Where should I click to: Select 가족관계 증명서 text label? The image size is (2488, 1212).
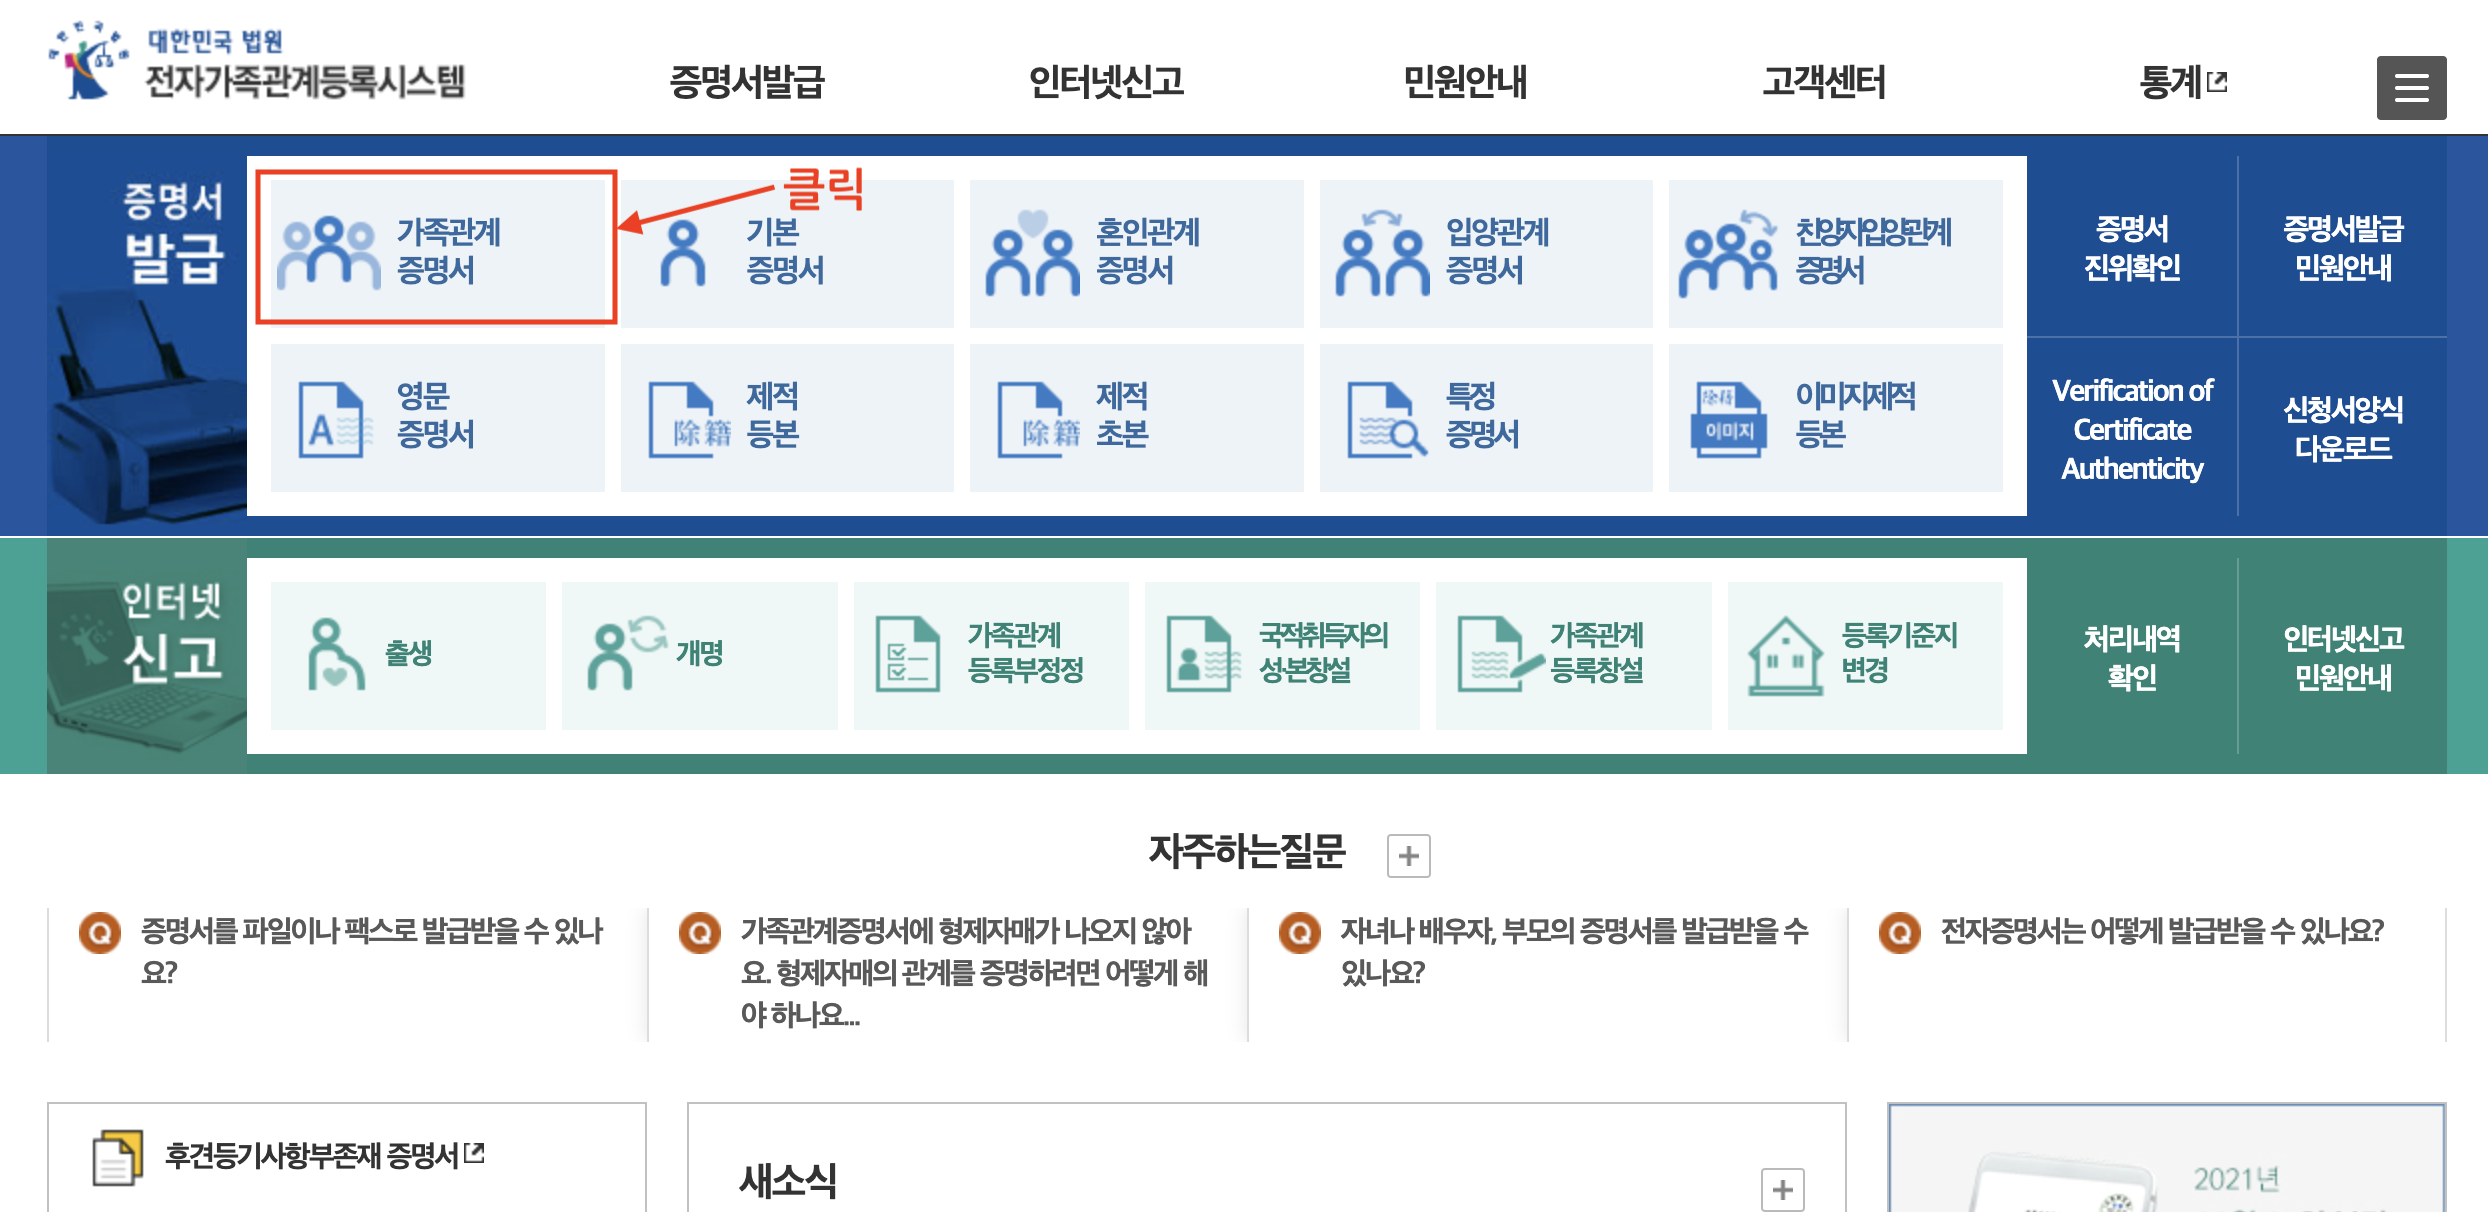pyautogui.click(x=448, y=251)
